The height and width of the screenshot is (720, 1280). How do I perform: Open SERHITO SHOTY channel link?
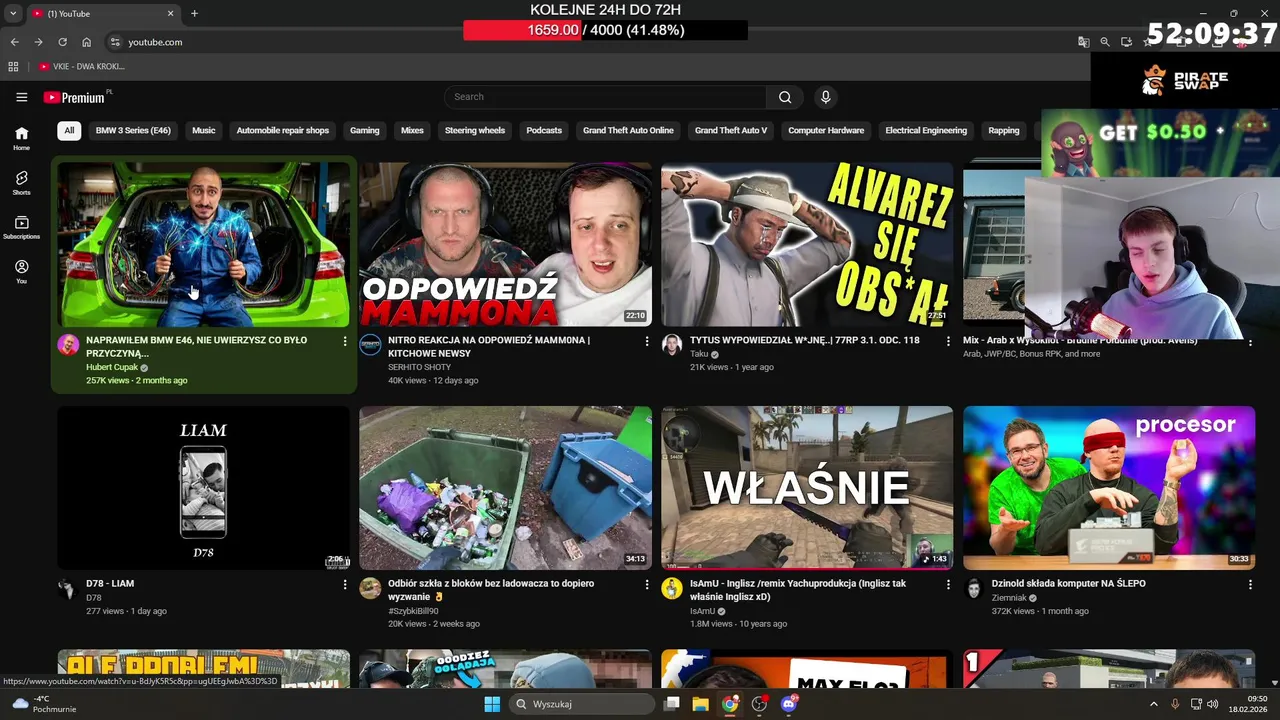(x=419, y=367)
